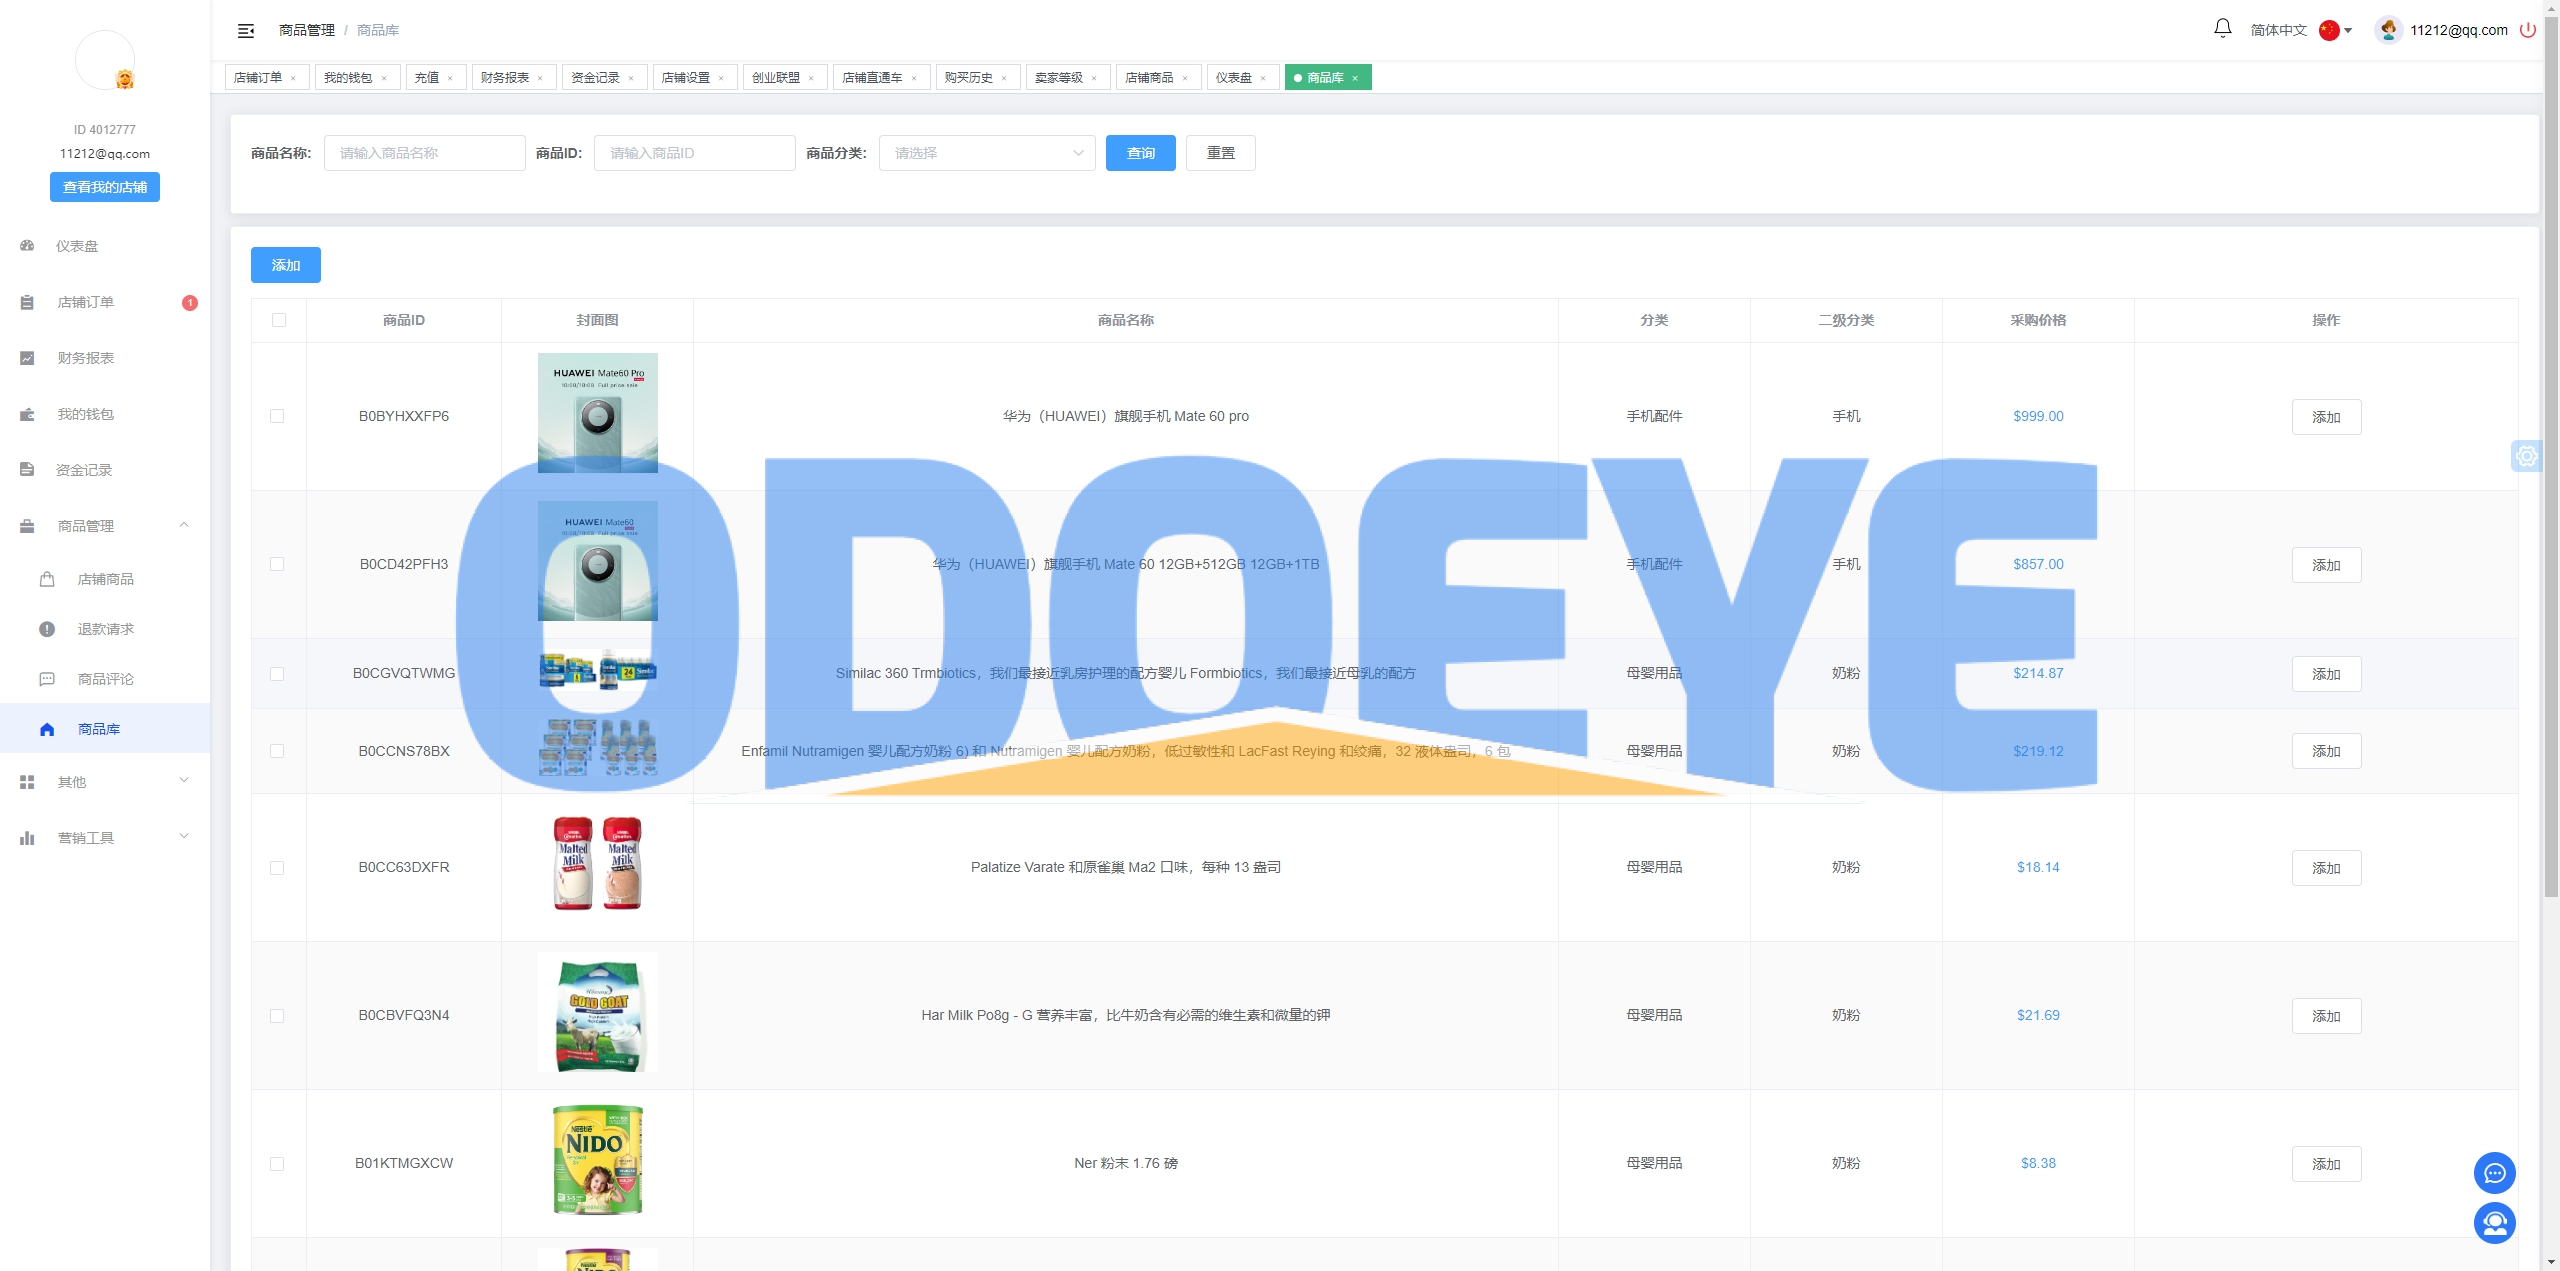Click the $18.14 price

(x=2038, y=867)
